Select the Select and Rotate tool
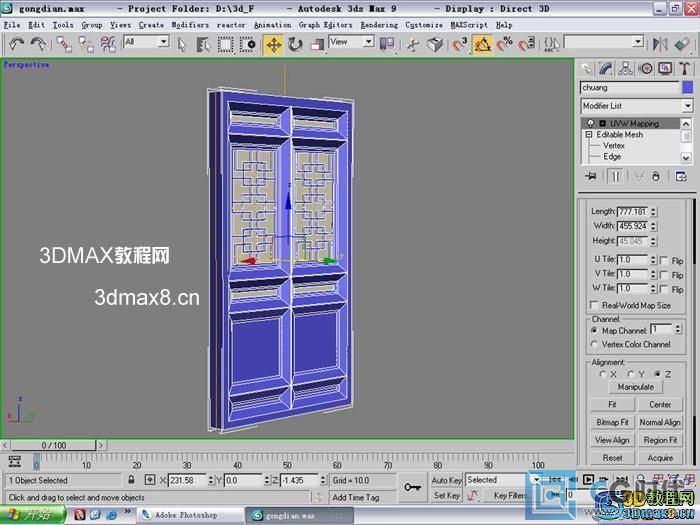700x525 pixels. click(x=295, y=44)
